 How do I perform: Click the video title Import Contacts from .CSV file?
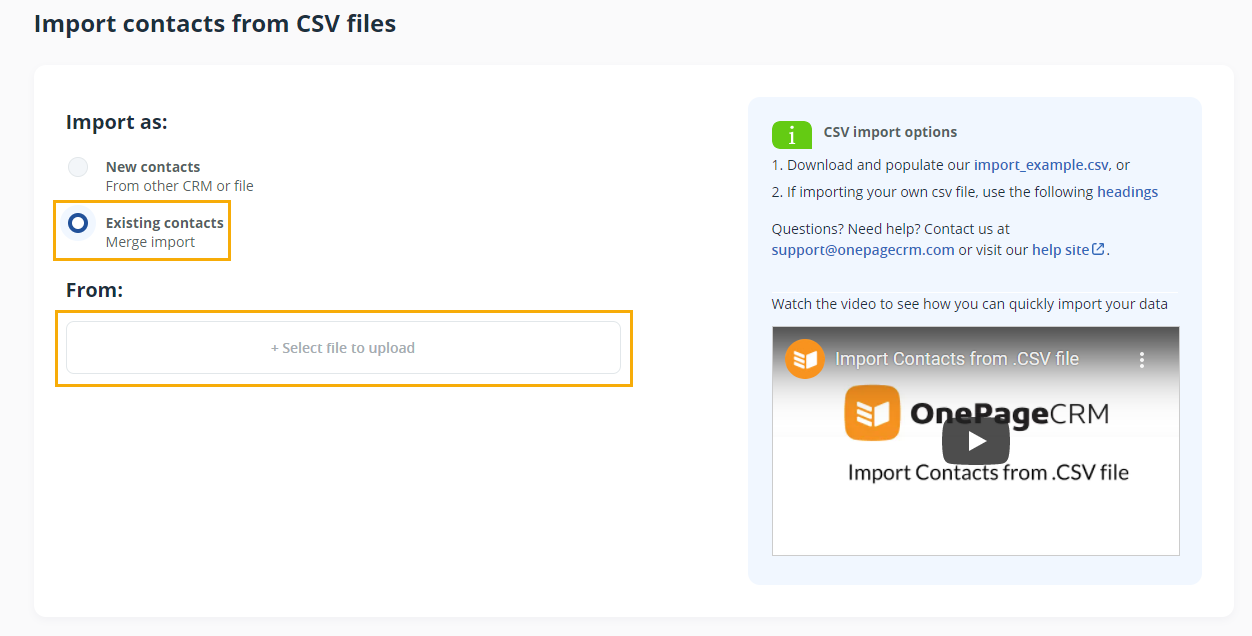click(957, 359)
